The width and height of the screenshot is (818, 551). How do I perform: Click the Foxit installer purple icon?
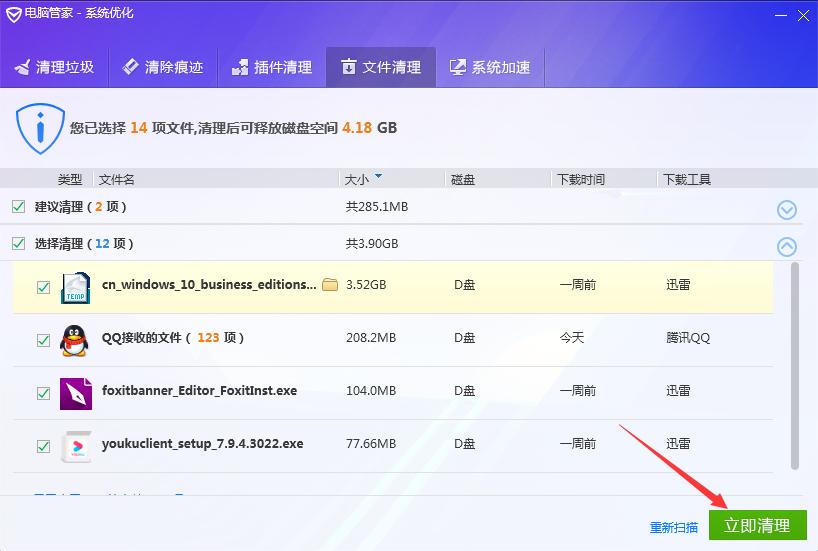pyautogui.click(x=76, y=393)
